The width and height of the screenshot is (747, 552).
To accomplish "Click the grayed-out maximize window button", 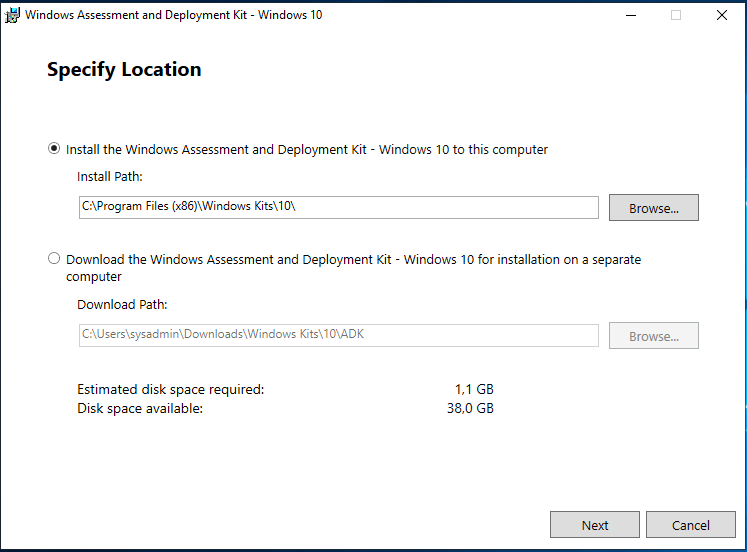I will coord(676,15).
